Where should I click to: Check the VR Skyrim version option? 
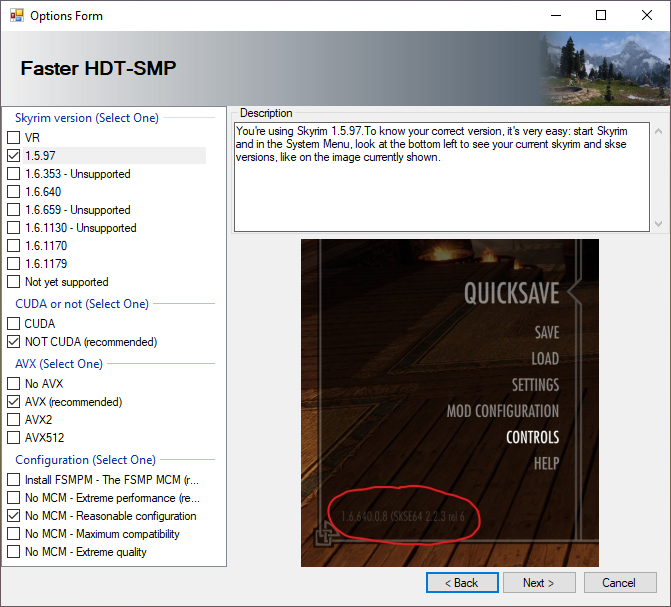pyautogui.click(x=14, y=138)
